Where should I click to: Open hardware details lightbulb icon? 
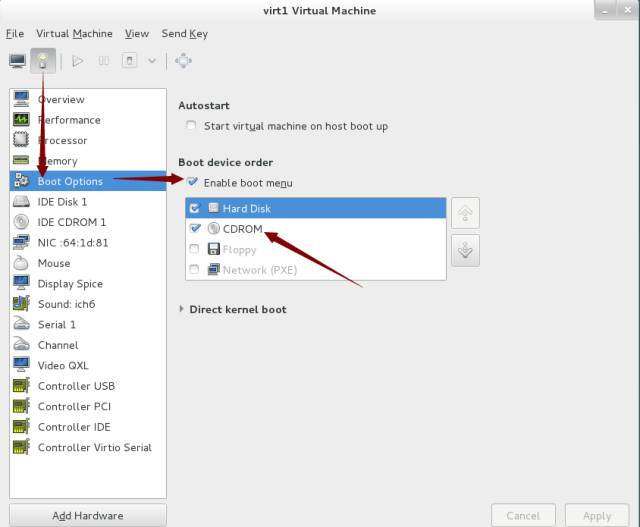click(43, 61)
